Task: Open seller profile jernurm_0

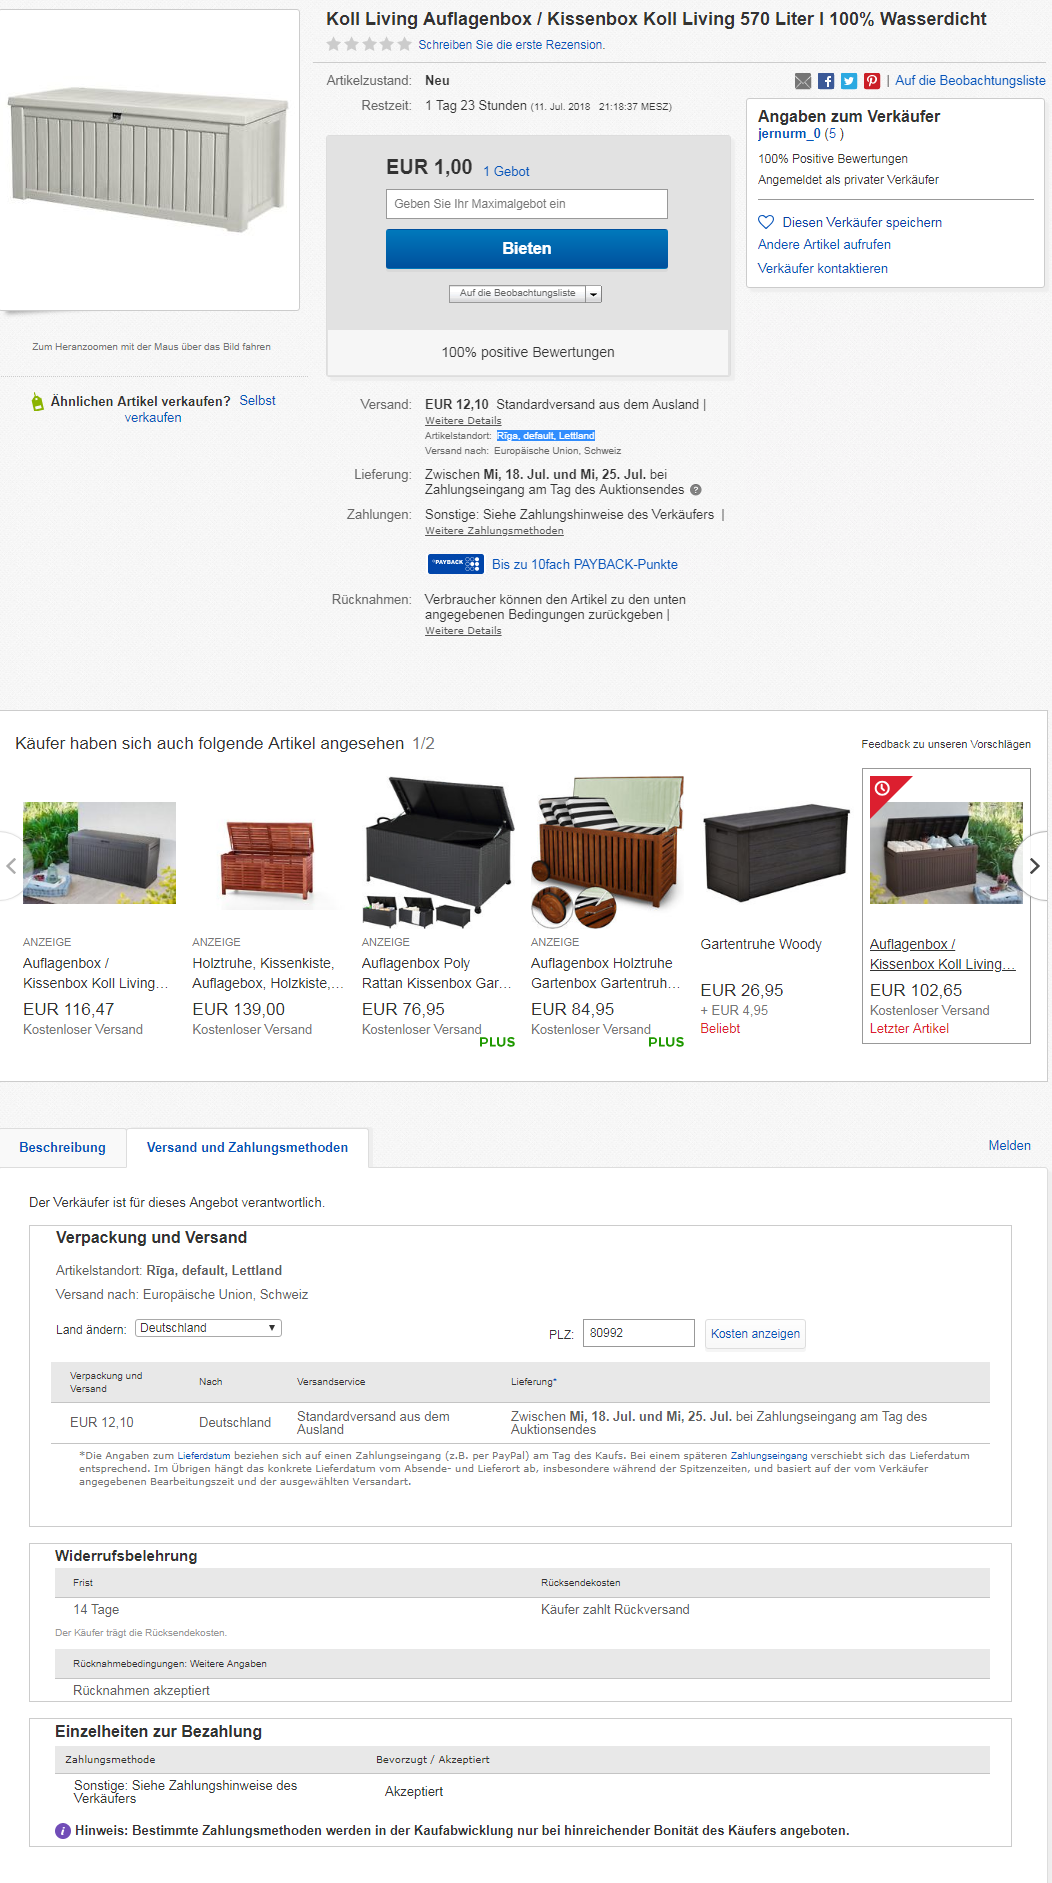Action: (x=789, y=134)
